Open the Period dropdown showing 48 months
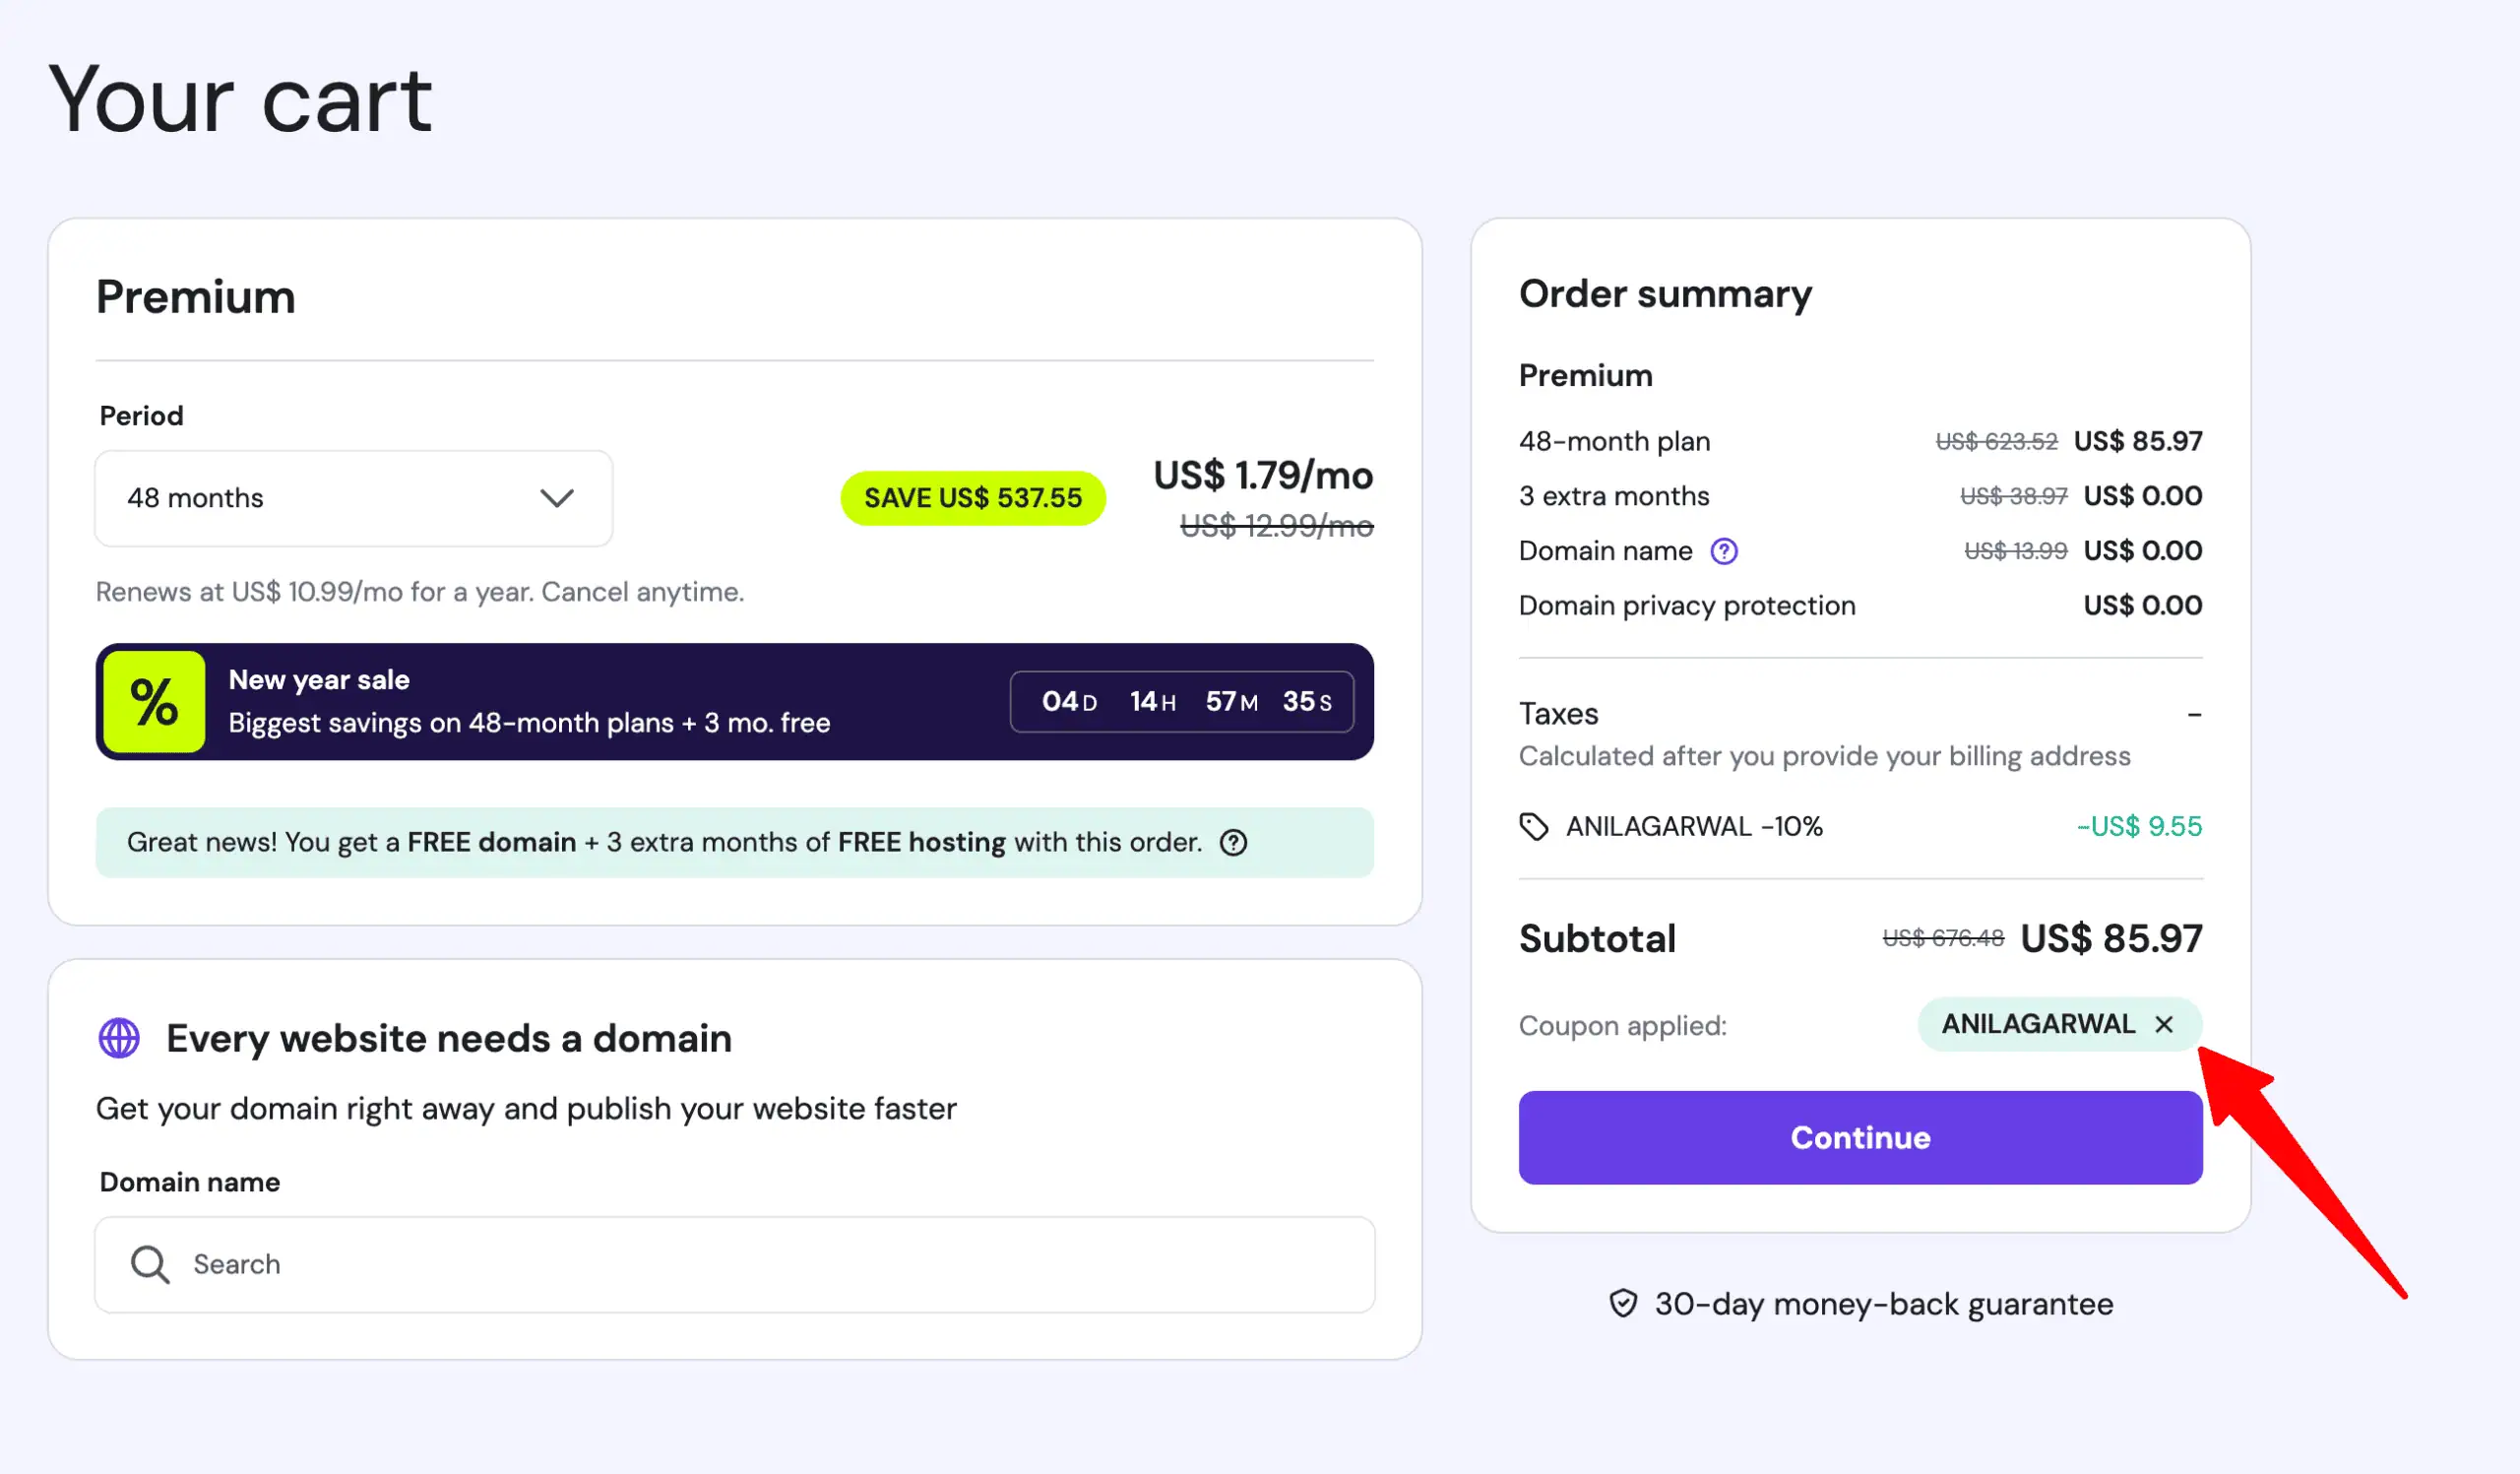The image size is (2520, 1474). click(x=352, y=498)
